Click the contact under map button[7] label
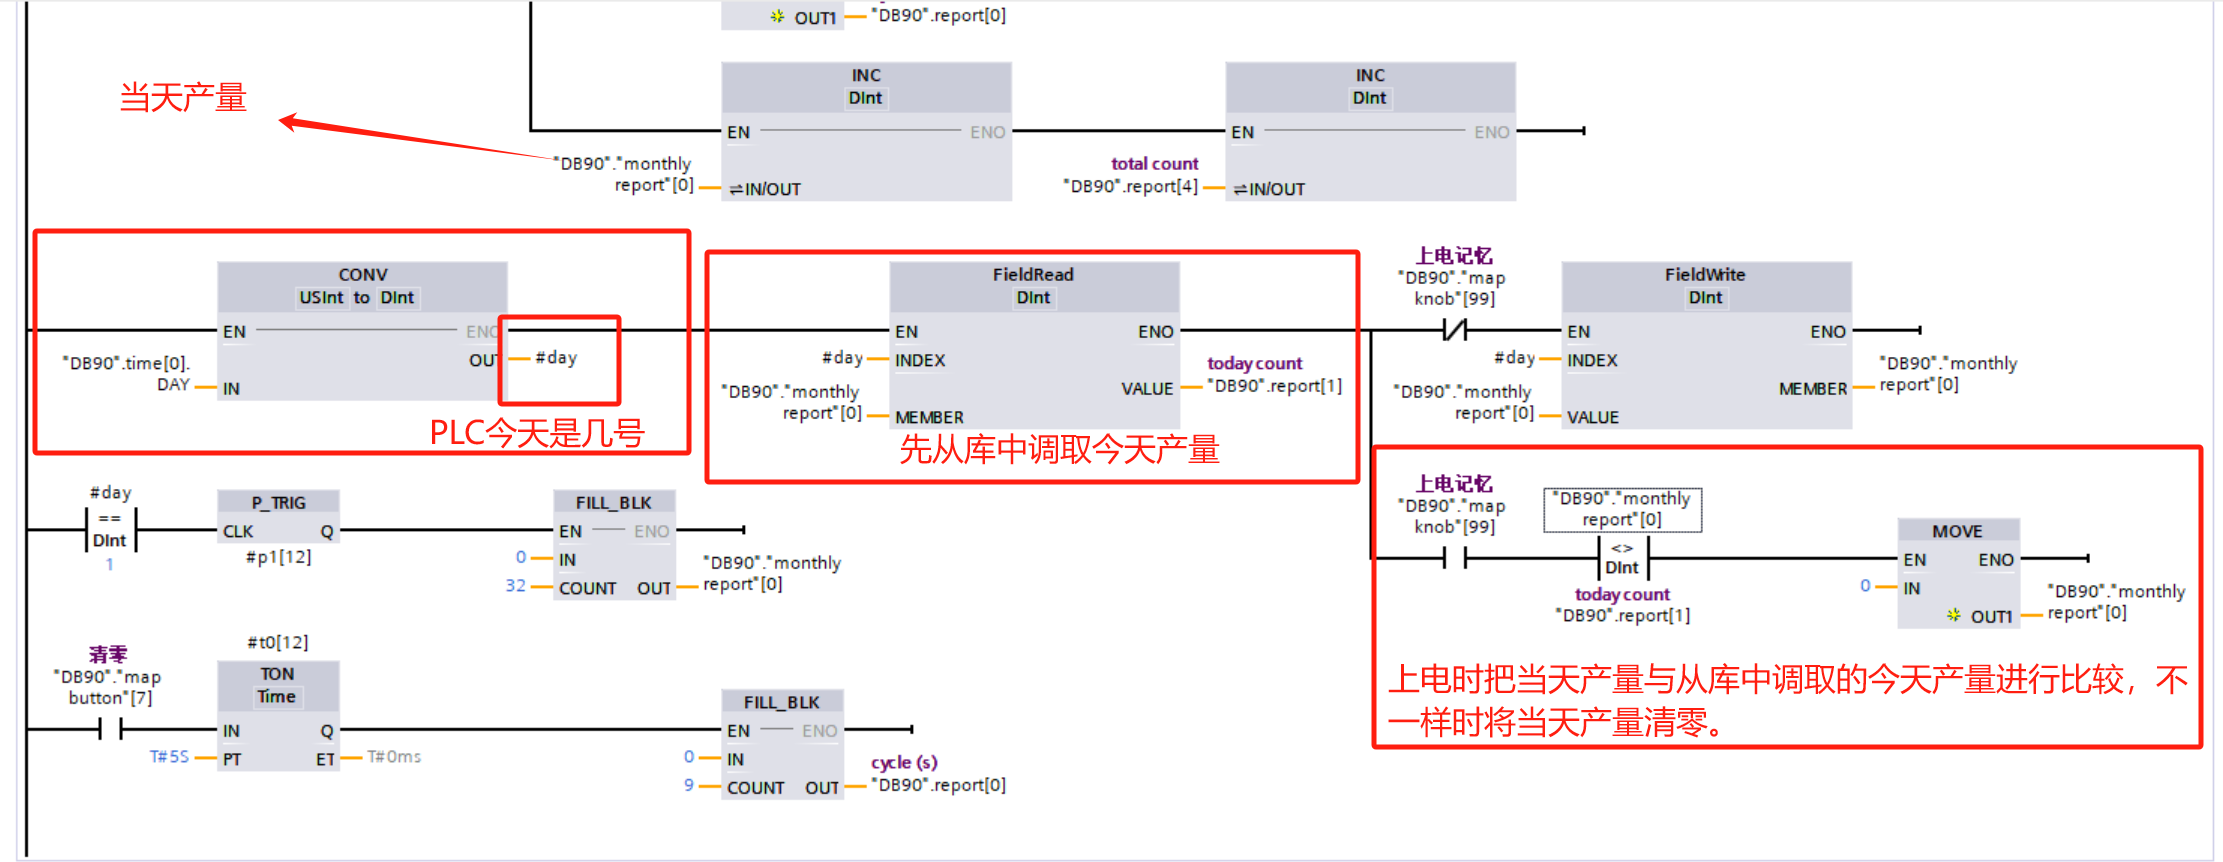The image size is (2223, 862). tap(110, 730)
